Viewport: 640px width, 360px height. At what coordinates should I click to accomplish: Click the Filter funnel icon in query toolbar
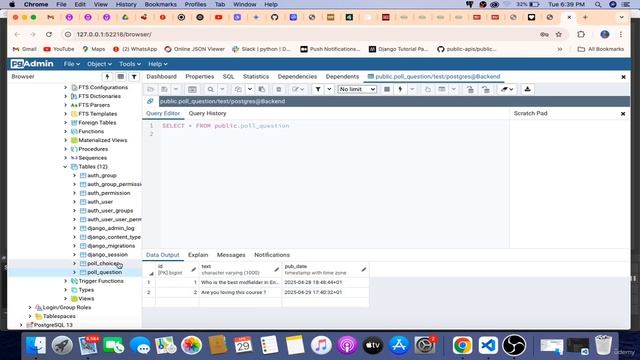(318, 89)
